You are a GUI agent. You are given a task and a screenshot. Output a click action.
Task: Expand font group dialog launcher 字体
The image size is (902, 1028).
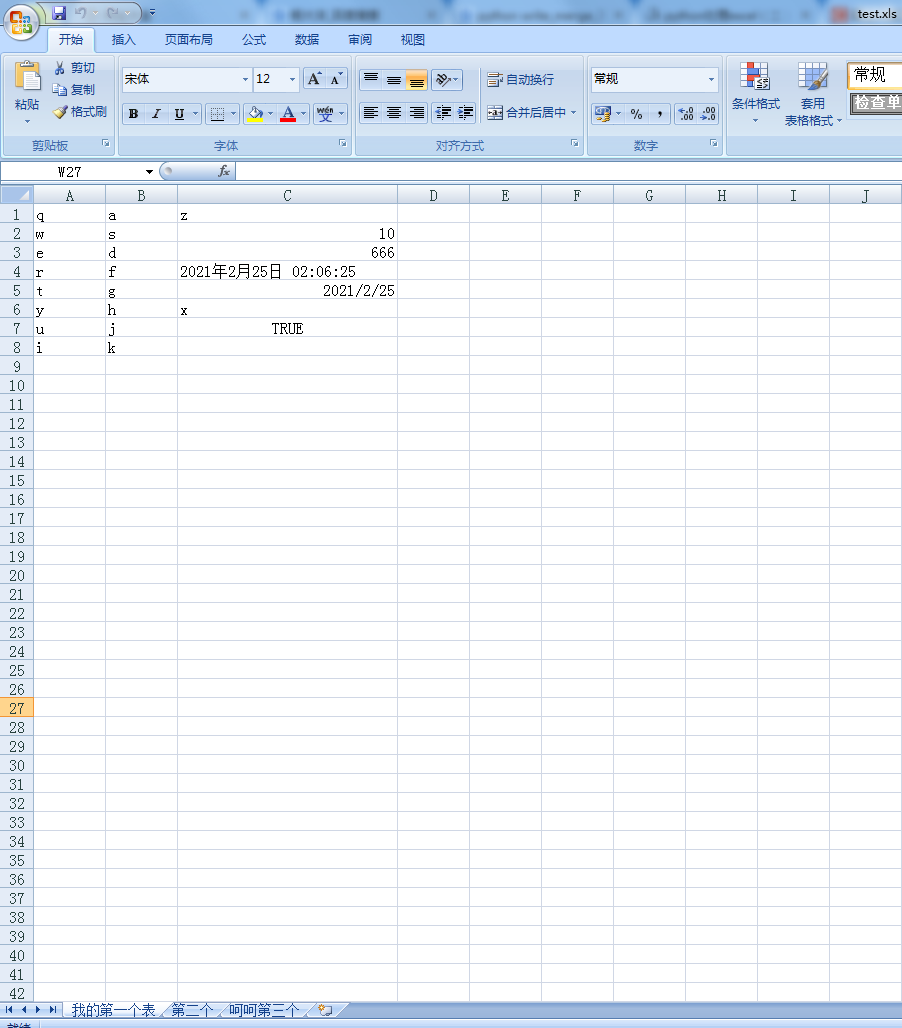(342, 143)
